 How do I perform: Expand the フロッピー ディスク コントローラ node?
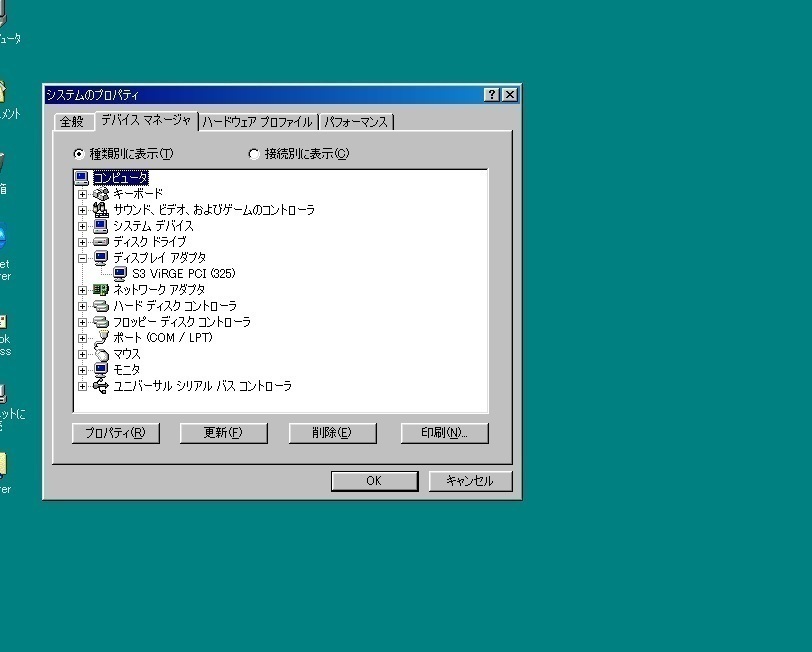(x=82, y=322)
